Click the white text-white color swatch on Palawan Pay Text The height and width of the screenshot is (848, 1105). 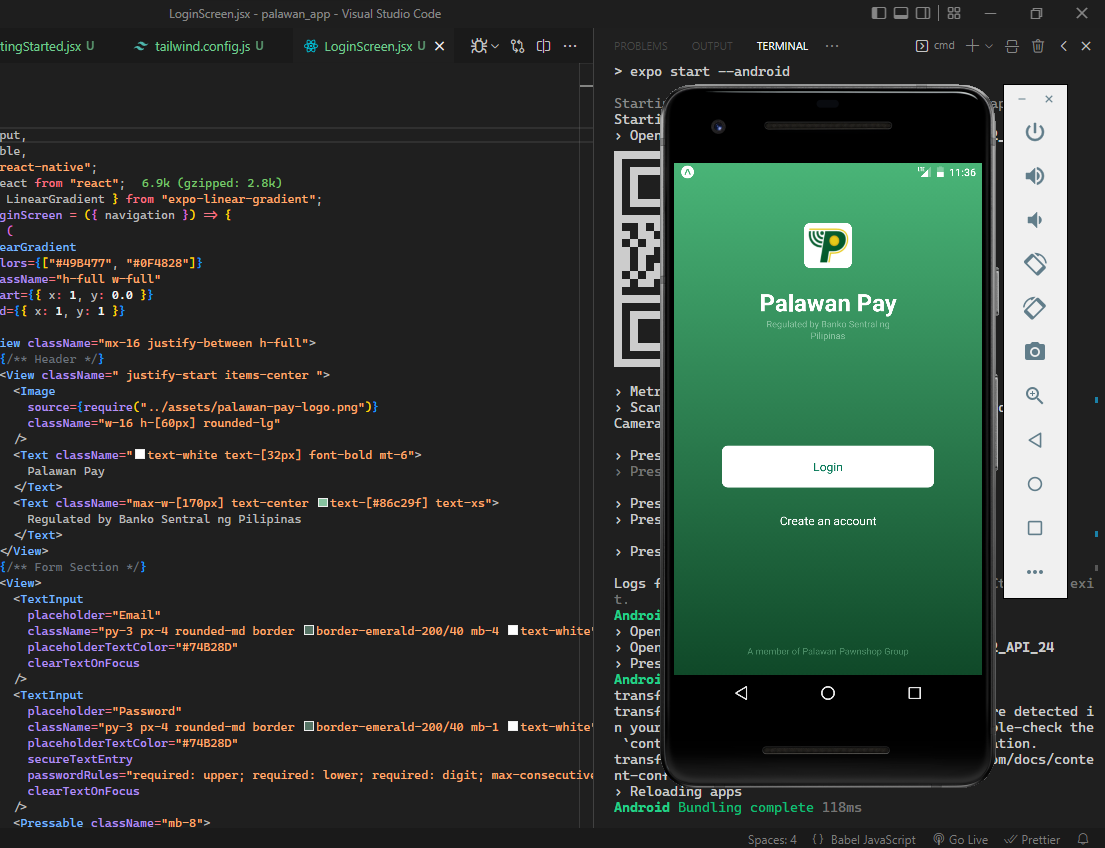tap(140, 455)
